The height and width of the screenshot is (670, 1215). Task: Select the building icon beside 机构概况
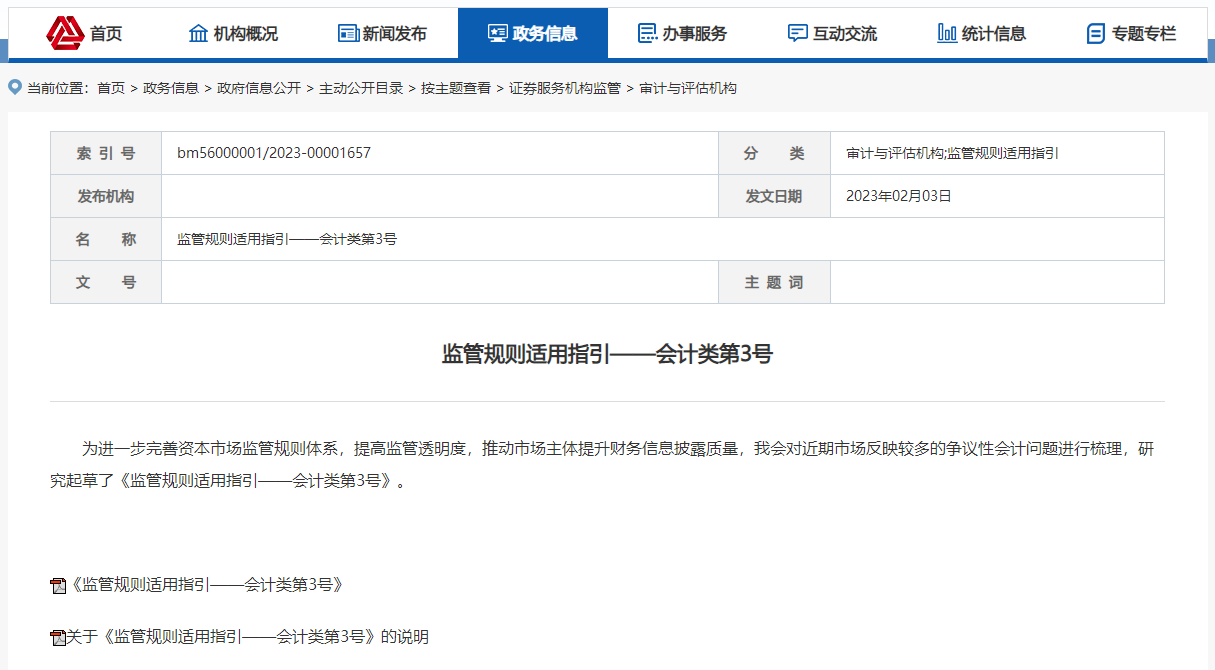point(196,31)
